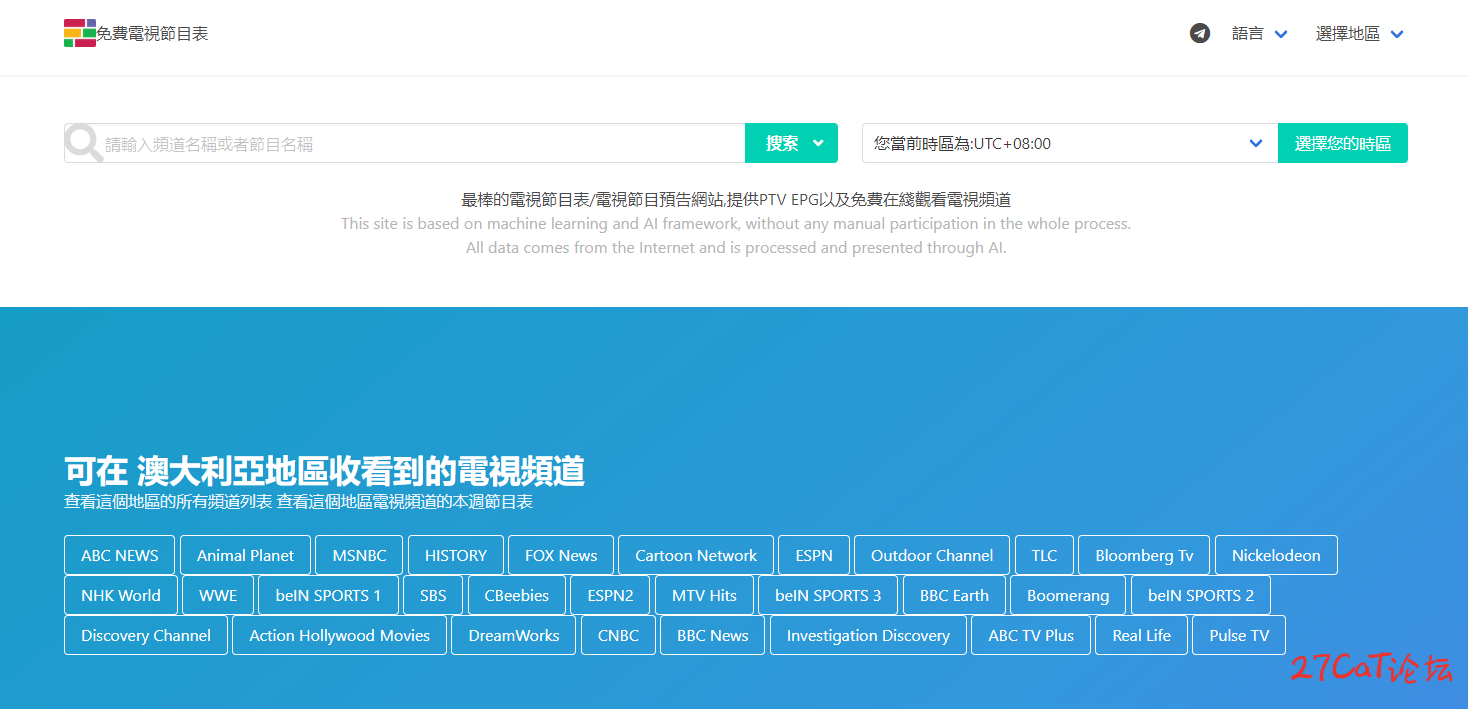Open the Investigation Discovery channel

pyautogui.click(x=868, y=635)
